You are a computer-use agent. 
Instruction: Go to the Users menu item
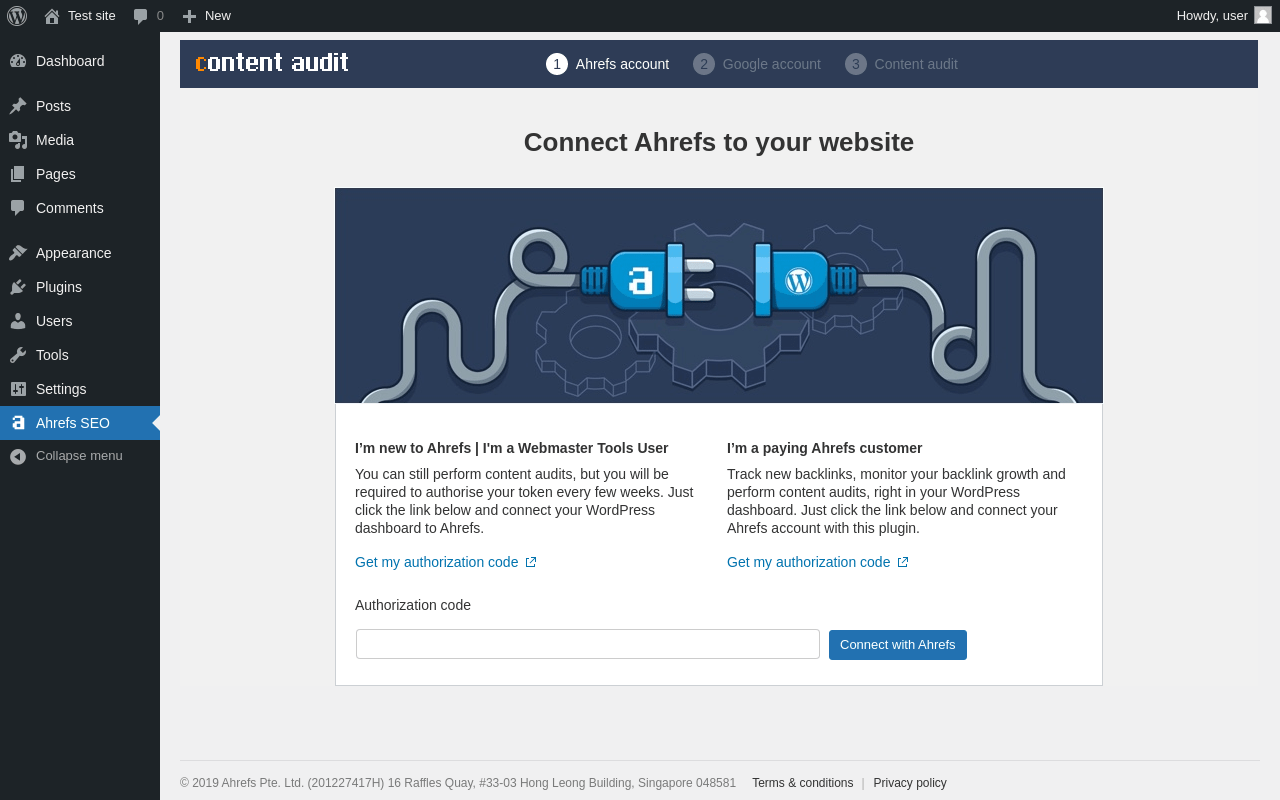click(x=54, y=321)
